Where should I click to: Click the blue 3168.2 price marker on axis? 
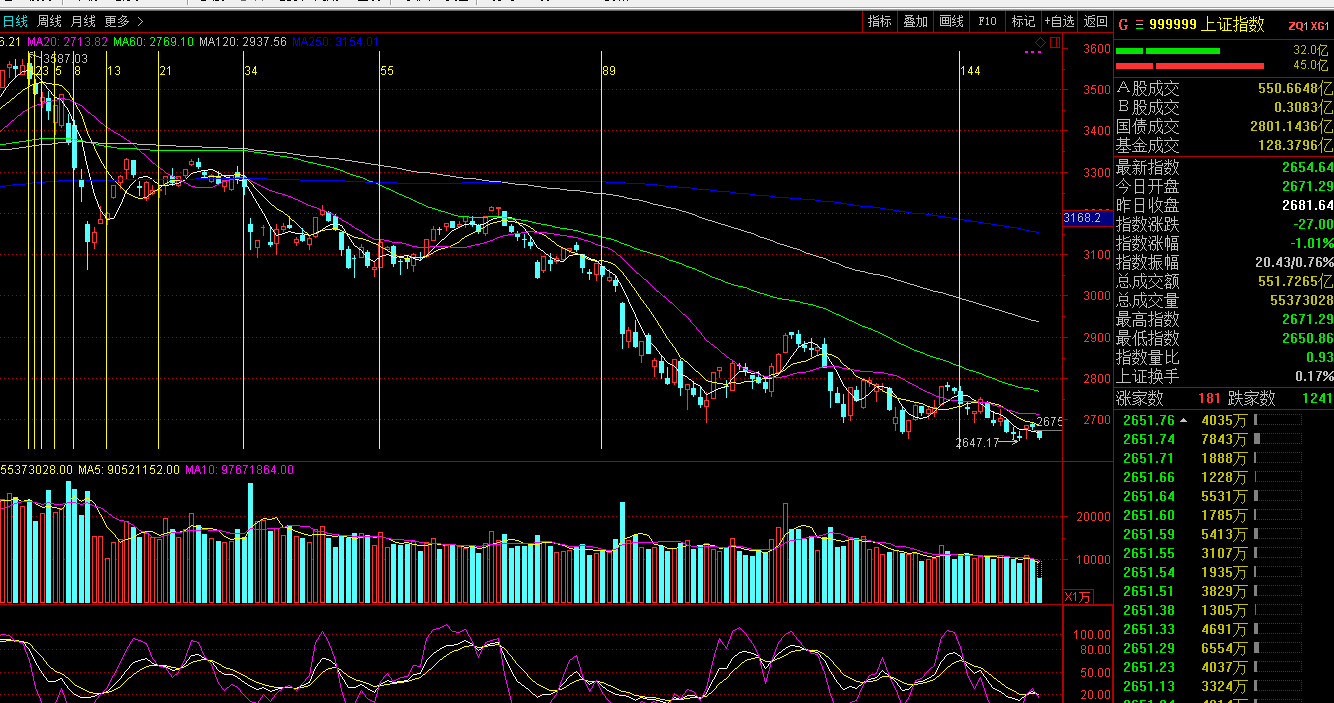[1085, 217]
